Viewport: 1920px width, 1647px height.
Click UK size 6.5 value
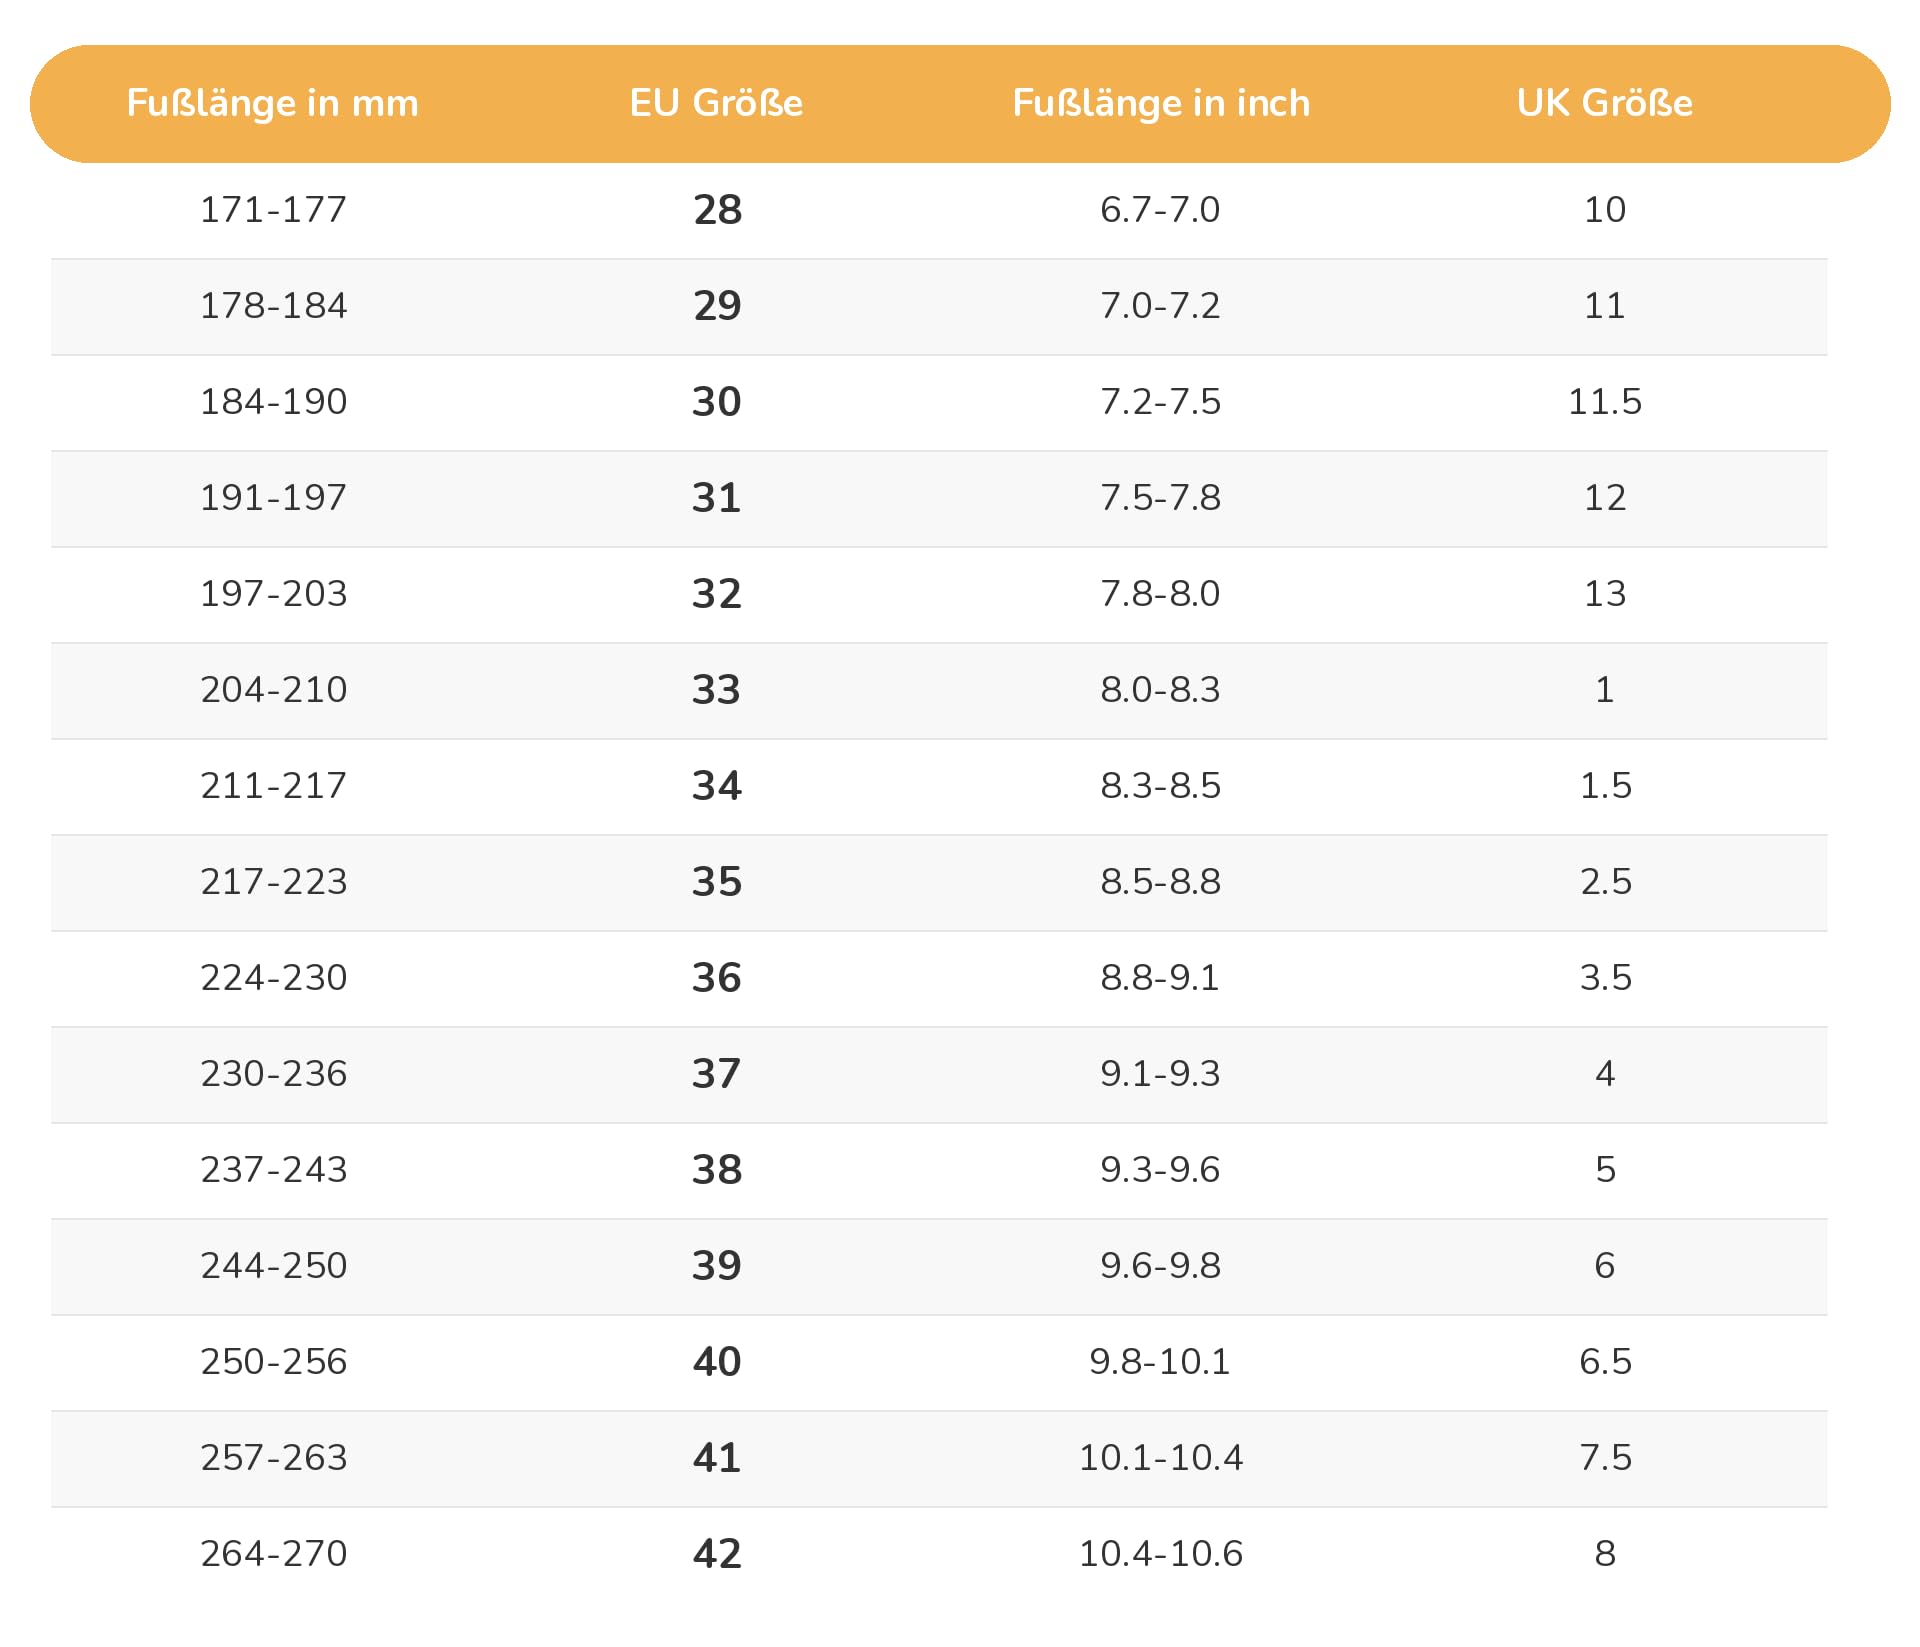1605,1362
